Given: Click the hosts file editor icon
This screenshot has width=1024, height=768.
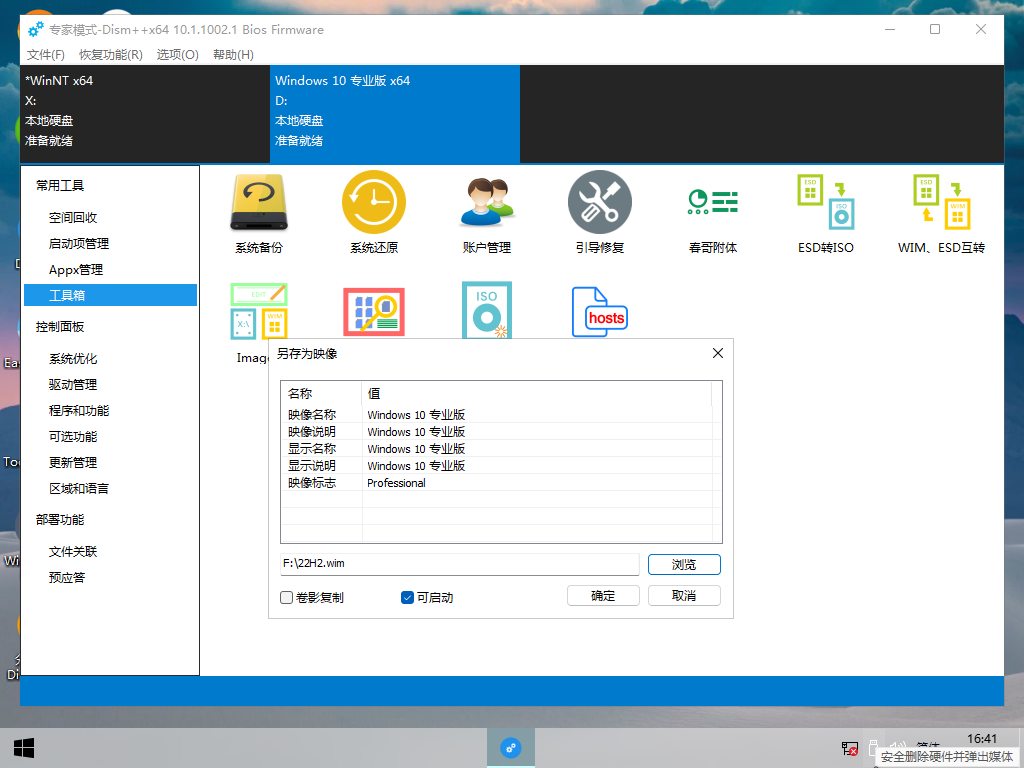Looking at the screenshot, I should pyautogui.click(x=600, y=312).
